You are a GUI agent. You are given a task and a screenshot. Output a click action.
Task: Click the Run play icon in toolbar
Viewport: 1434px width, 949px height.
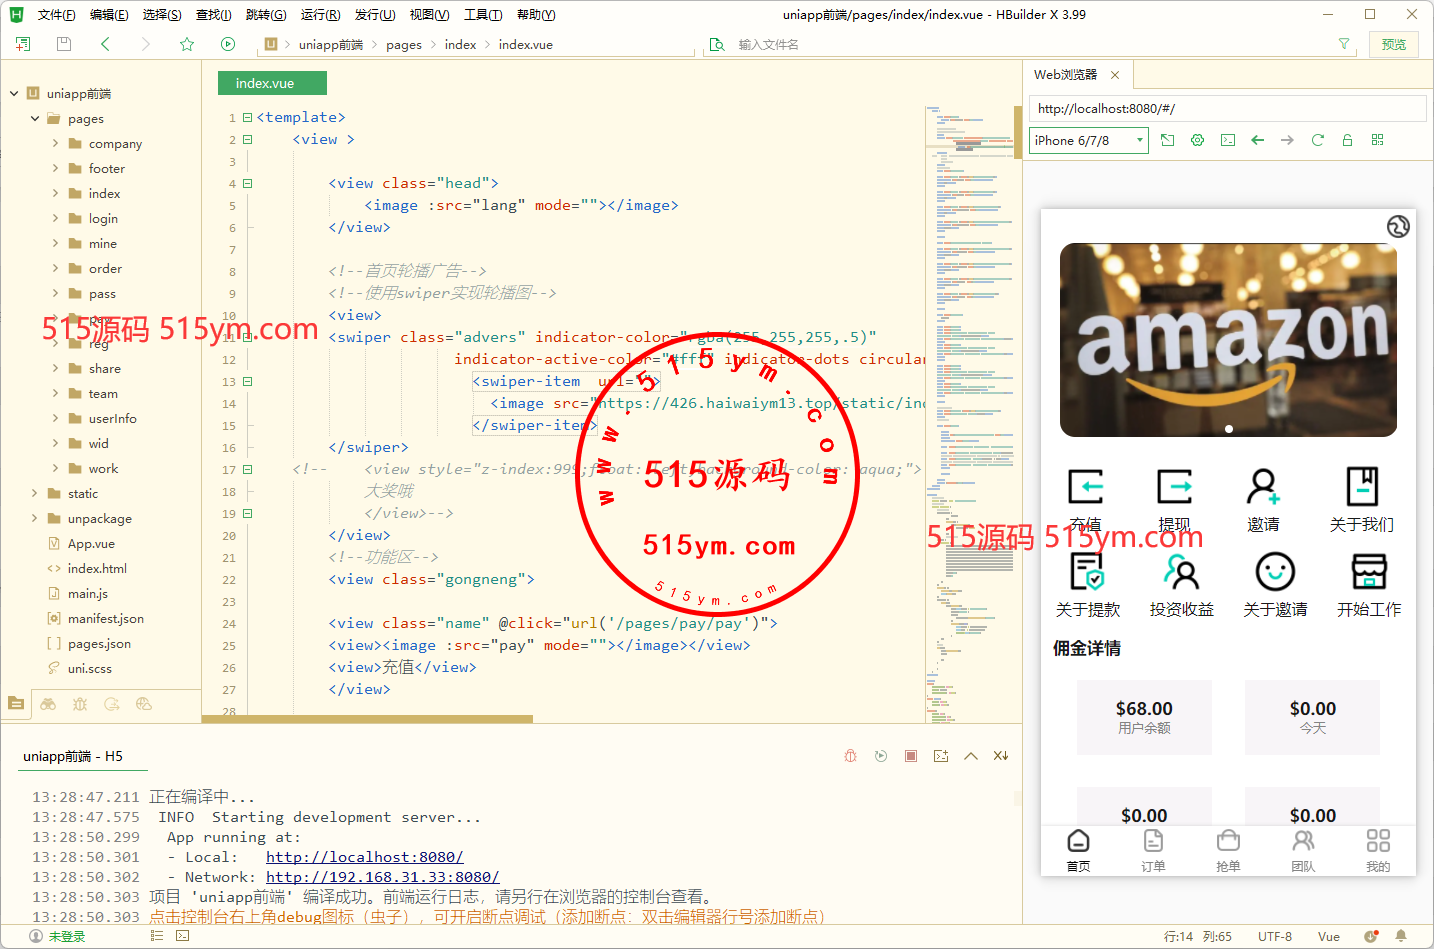(x=228, y=44)
